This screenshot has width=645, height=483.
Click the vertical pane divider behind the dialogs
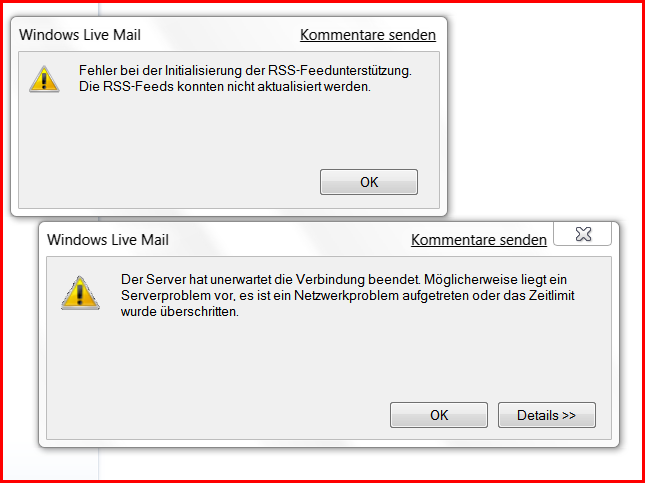tap(99, 465)
